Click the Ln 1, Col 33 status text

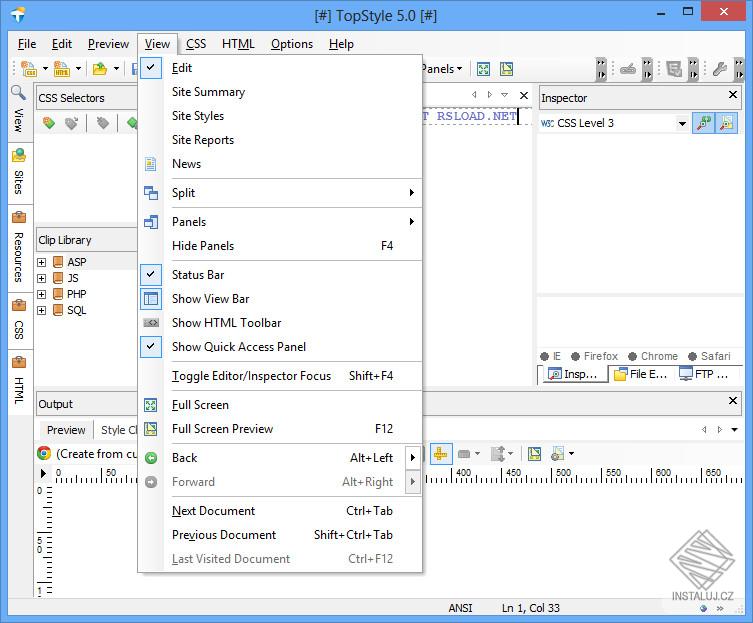[531, 608]
